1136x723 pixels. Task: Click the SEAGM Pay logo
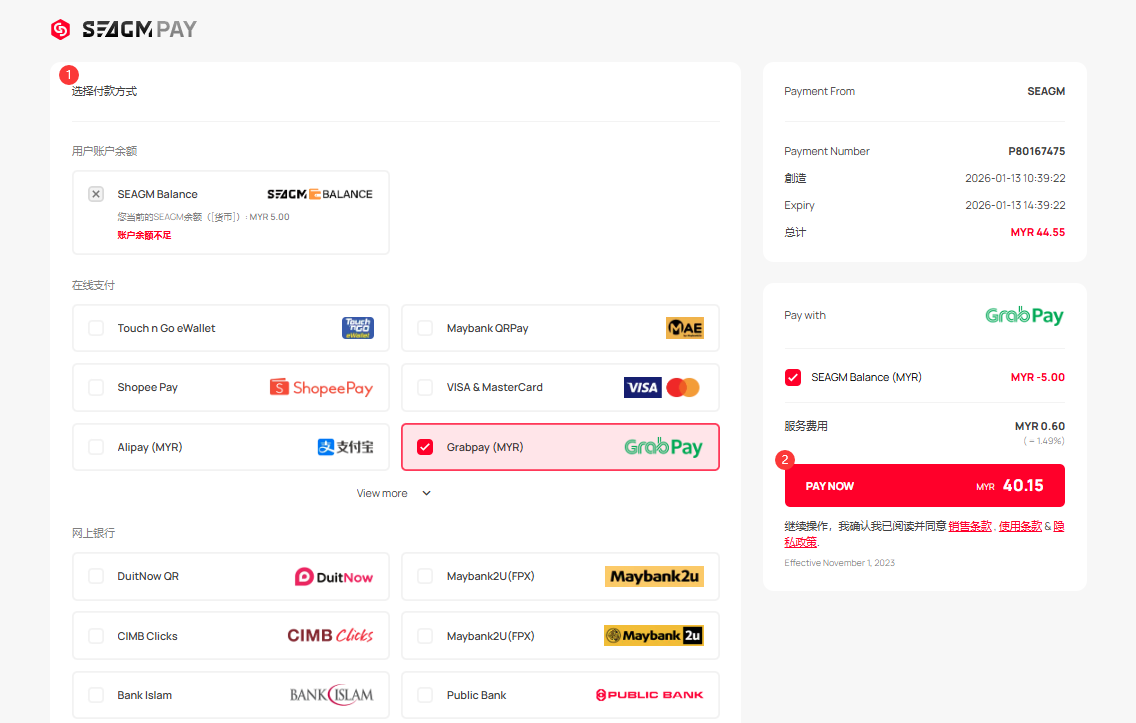click(x=123, y=30)
